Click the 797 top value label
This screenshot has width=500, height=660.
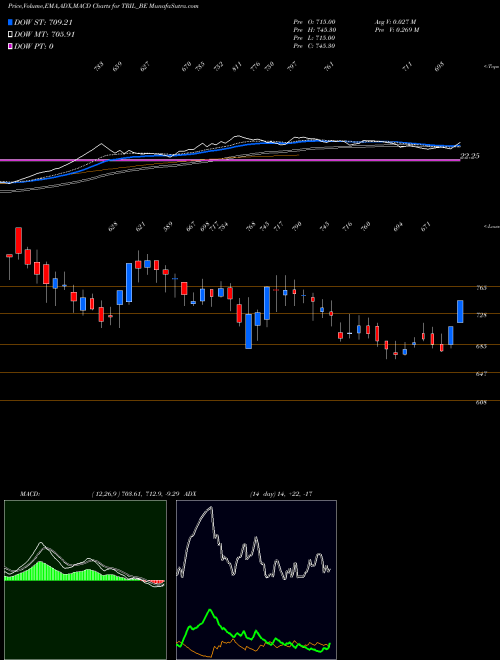292,67
